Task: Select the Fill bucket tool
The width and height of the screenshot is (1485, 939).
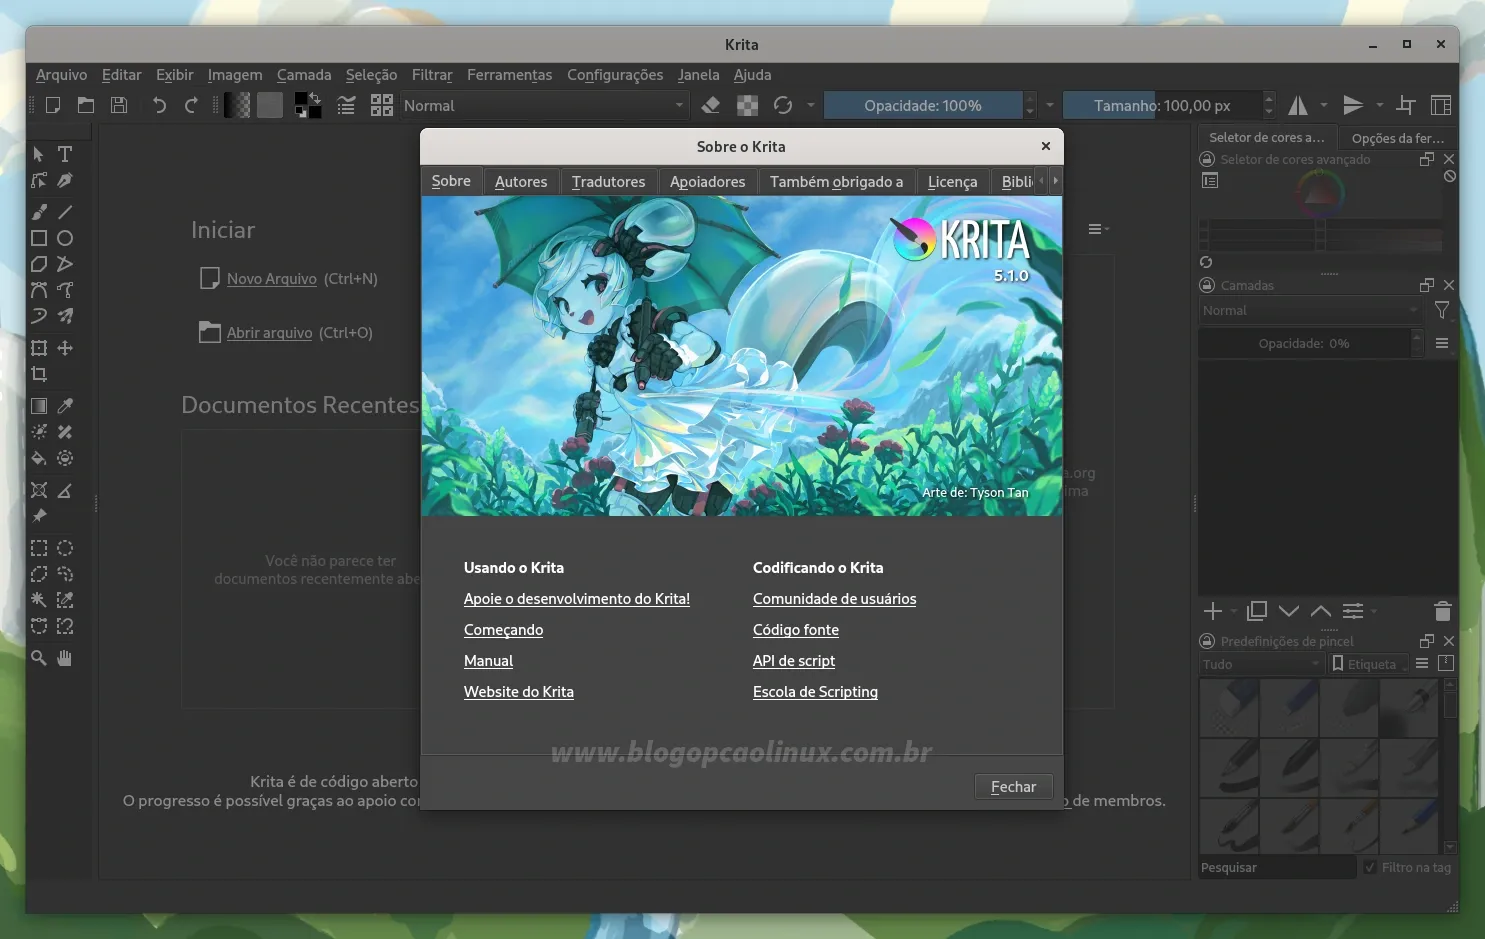Action: [39, 458]
